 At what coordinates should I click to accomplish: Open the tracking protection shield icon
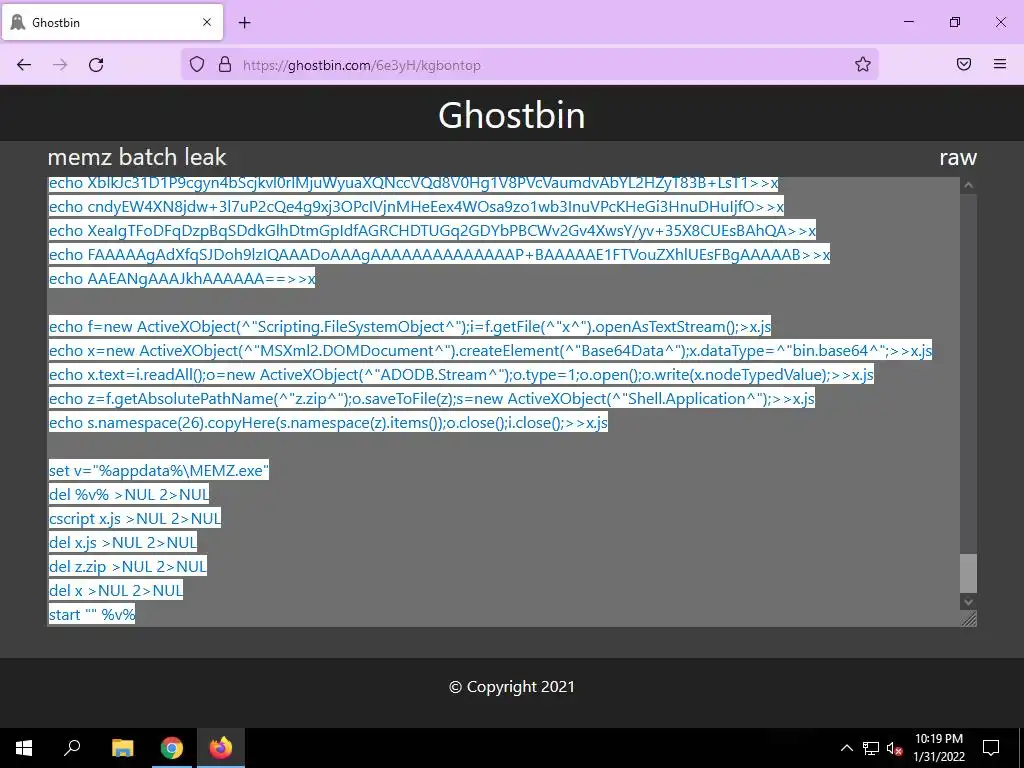click(197, 65)
